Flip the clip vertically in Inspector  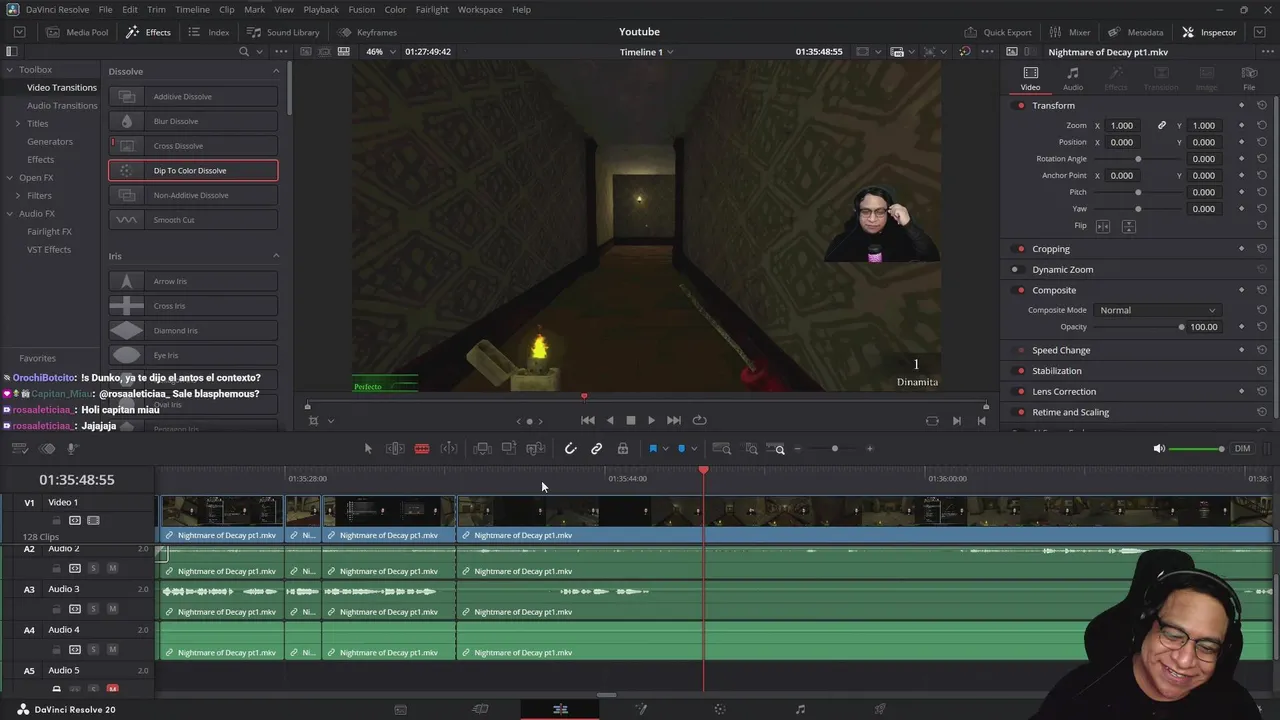[1129, 226]
